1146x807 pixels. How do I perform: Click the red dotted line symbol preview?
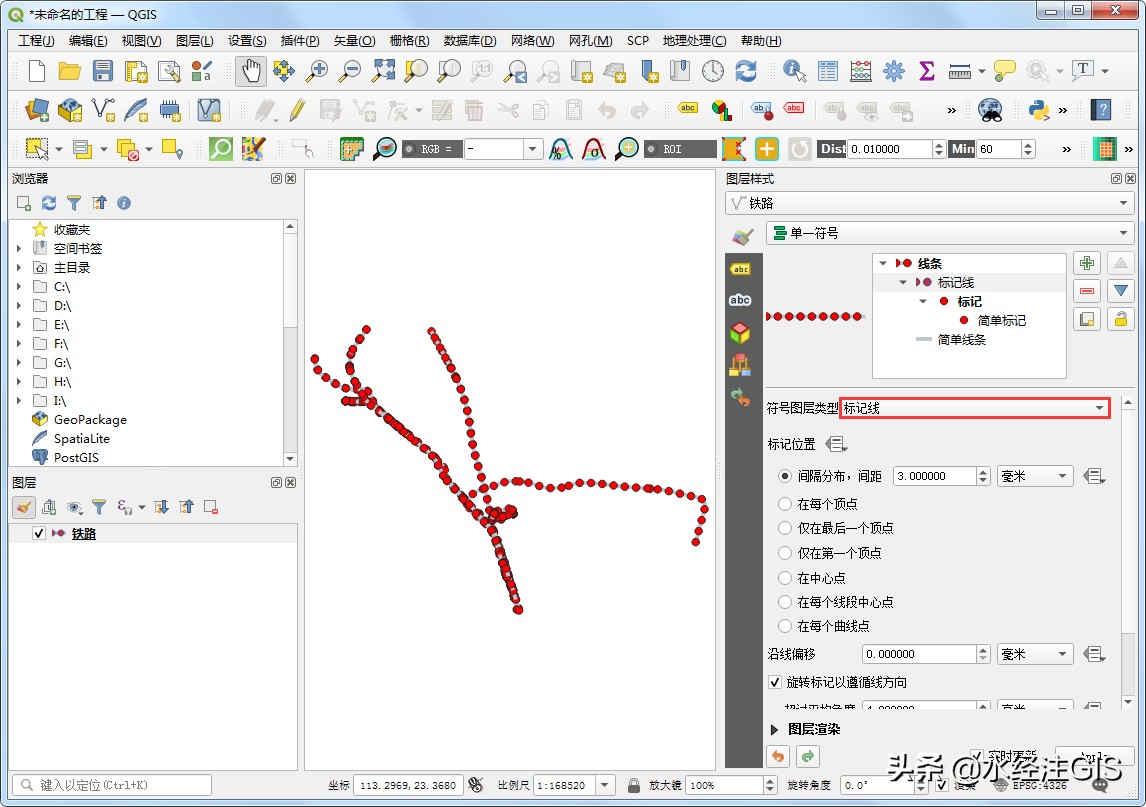point(816,317)
